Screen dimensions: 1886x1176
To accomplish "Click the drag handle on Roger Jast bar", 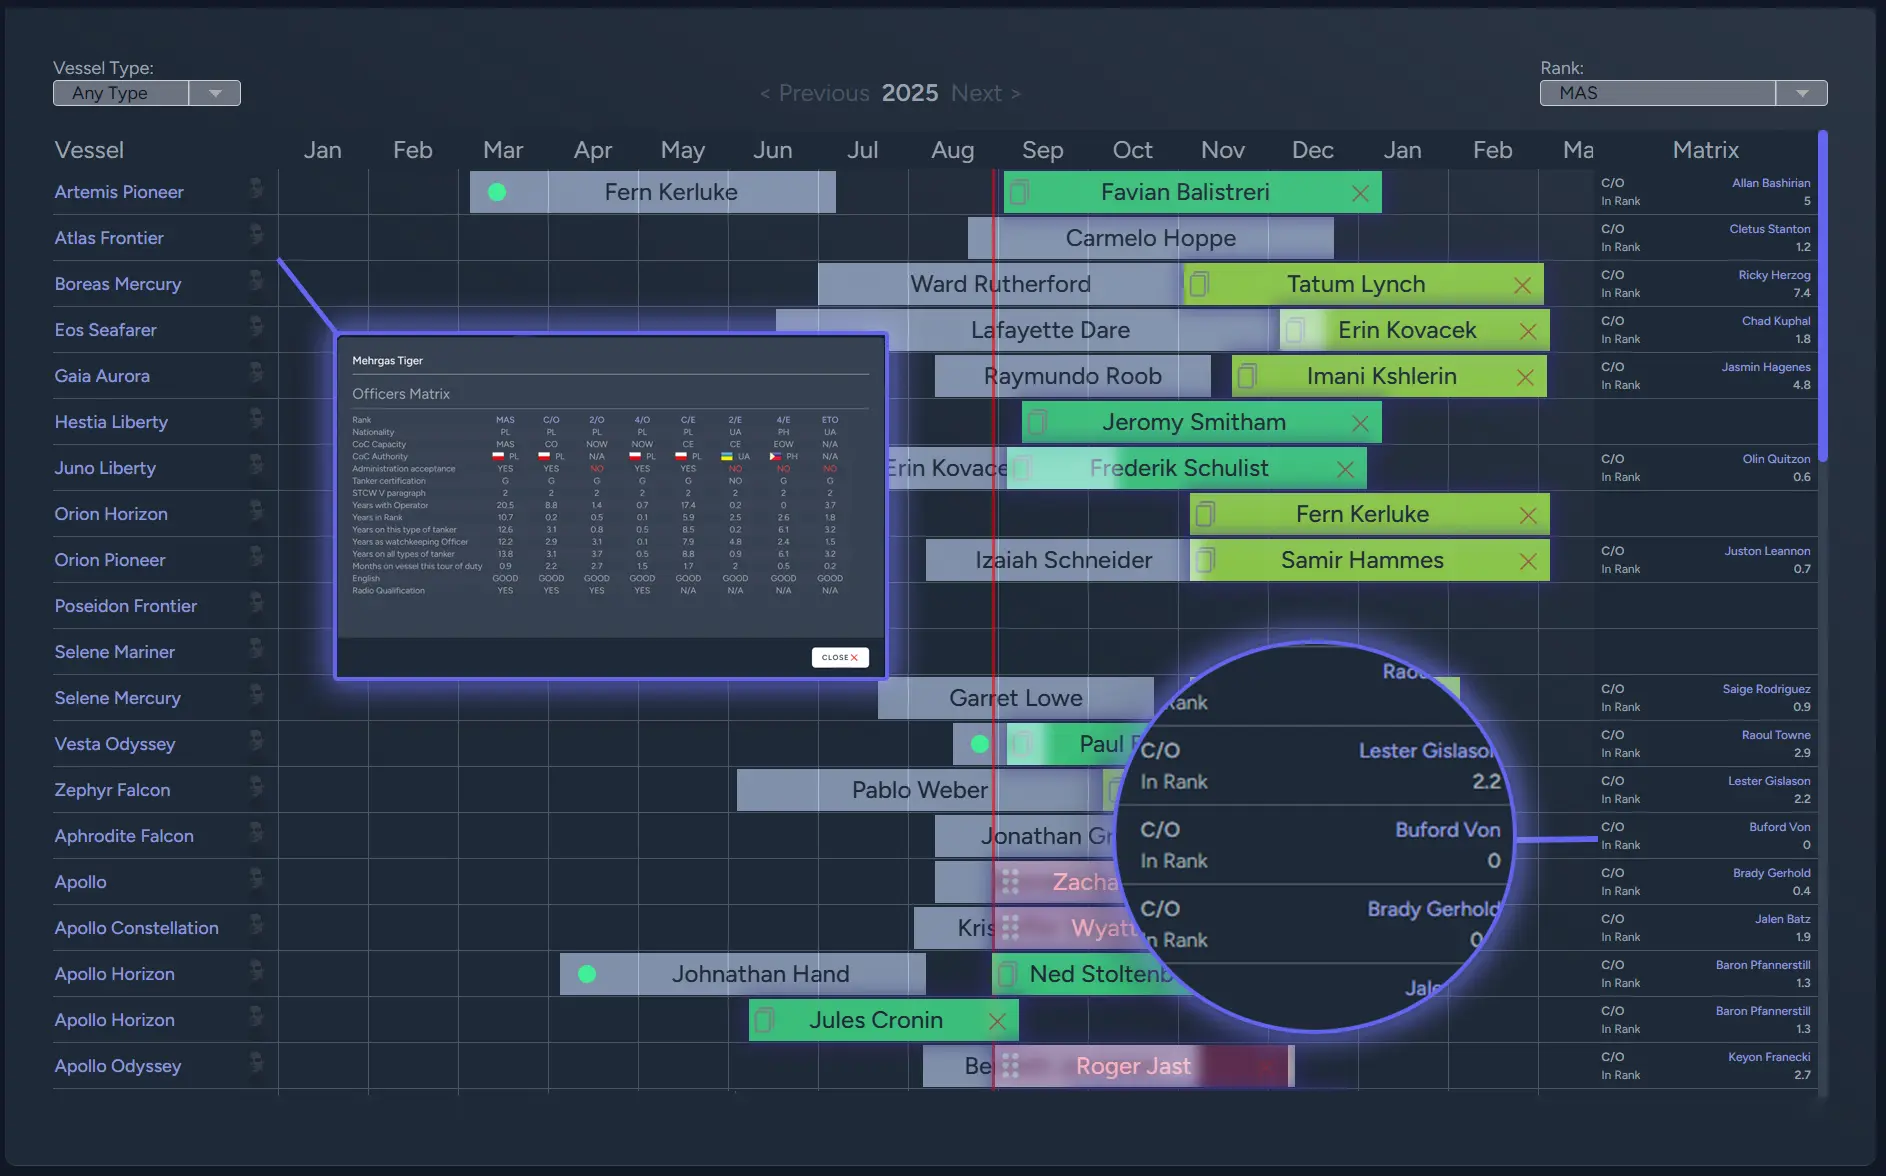I will click(1010, 1066).
